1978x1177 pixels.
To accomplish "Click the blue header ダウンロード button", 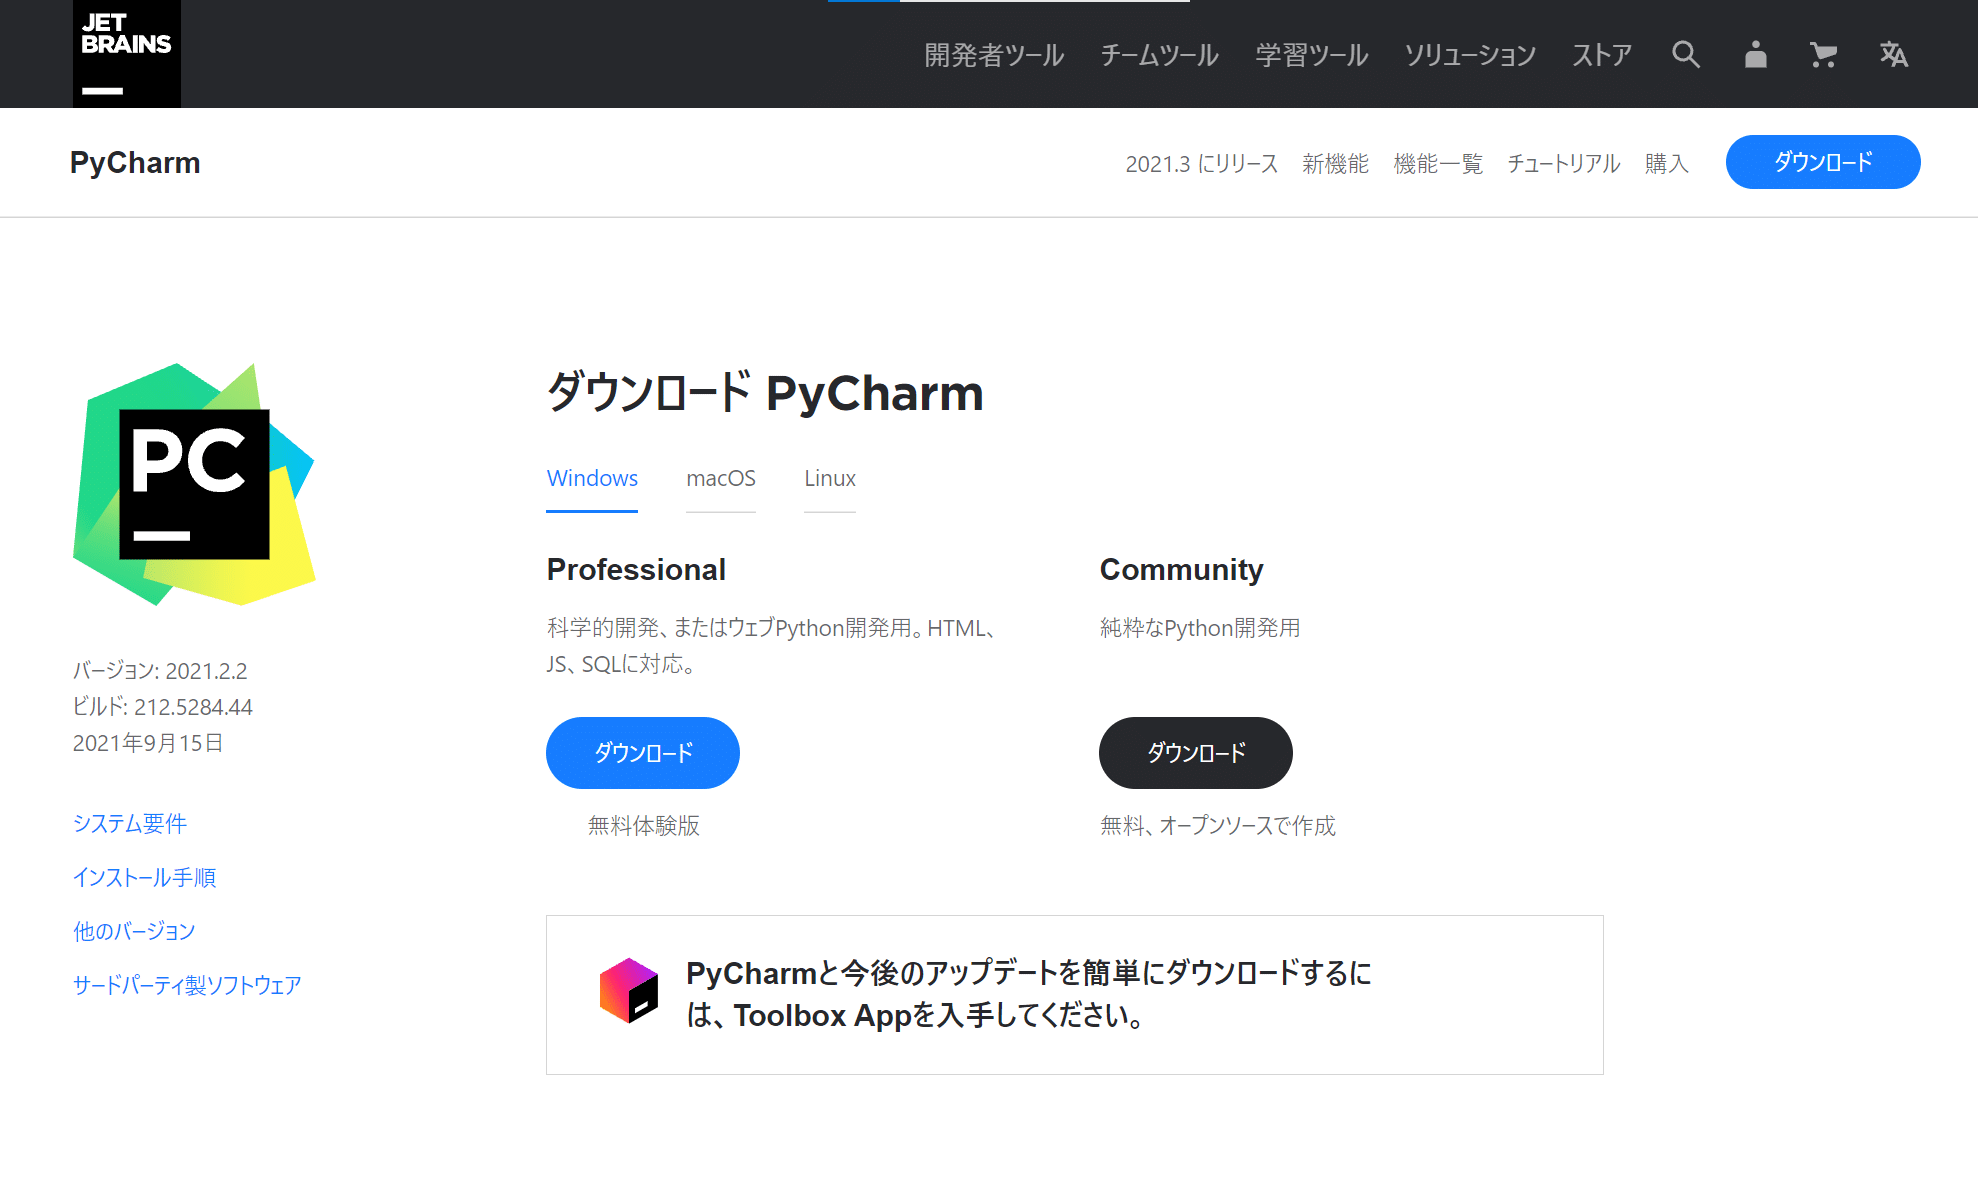I will pyautogui.click(x=1823, y=162).
